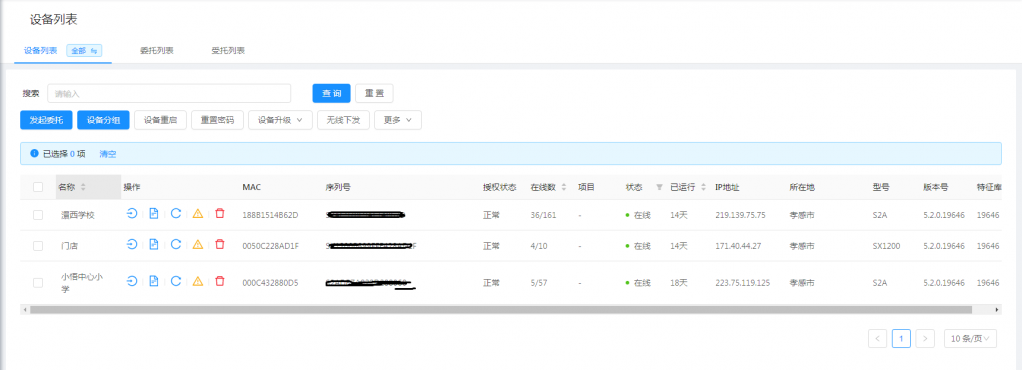This screenshot has height=370, width=1022.
Task: Select the 门店 row checkbox
Action: tap(38, 246)
